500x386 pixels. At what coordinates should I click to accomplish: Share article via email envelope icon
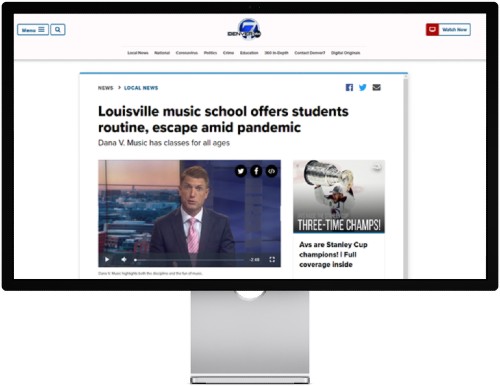pos(376,87)
